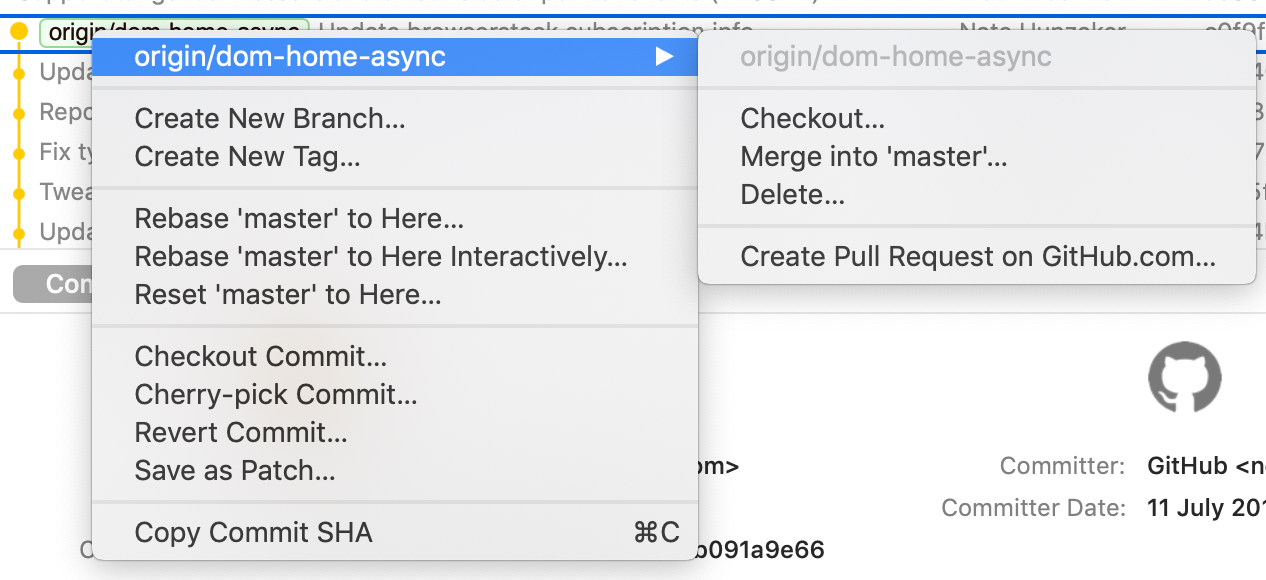Click the SHA text ending 'b091a9e66'
This screenshot has width=1266, height=580.
coord(761,549)
